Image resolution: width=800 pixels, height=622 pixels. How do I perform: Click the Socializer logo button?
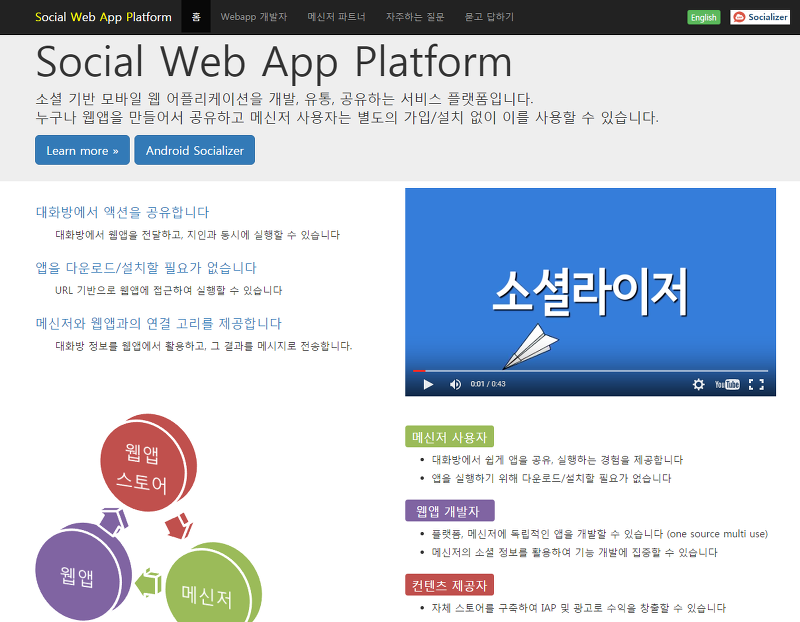pyautogui.click(x=760, y=17)
